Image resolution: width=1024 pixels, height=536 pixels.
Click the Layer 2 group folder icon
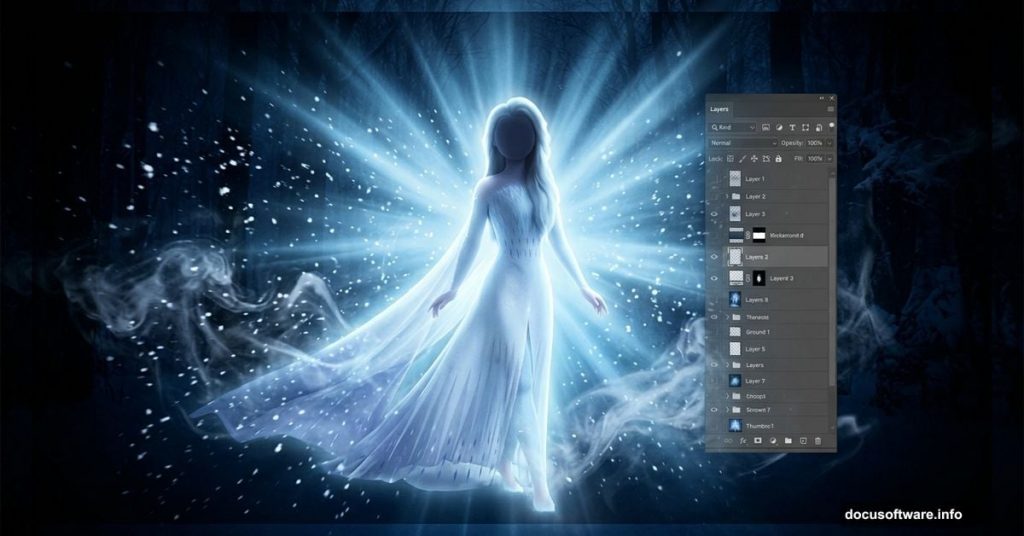(736, 197)
